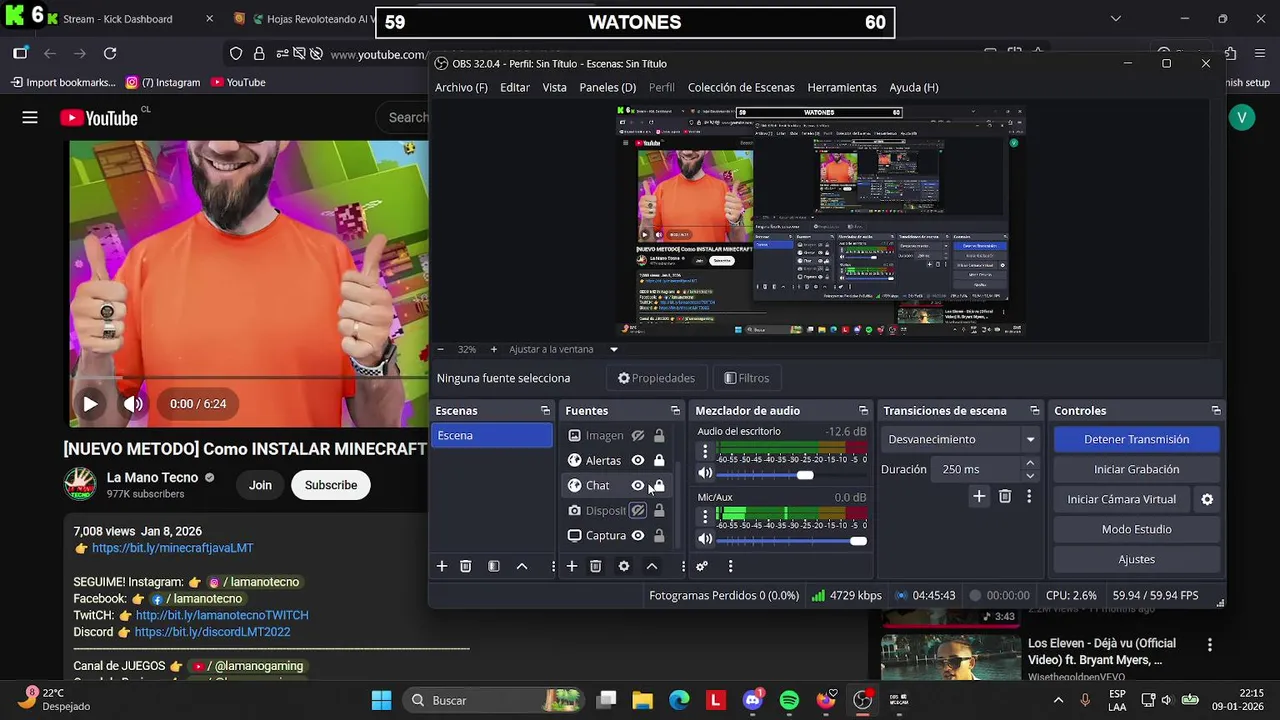The width and height of the screenshot is (1280, 720).
Task: Open advanced audio properties gears icon
Action: [x=702, y=566]
